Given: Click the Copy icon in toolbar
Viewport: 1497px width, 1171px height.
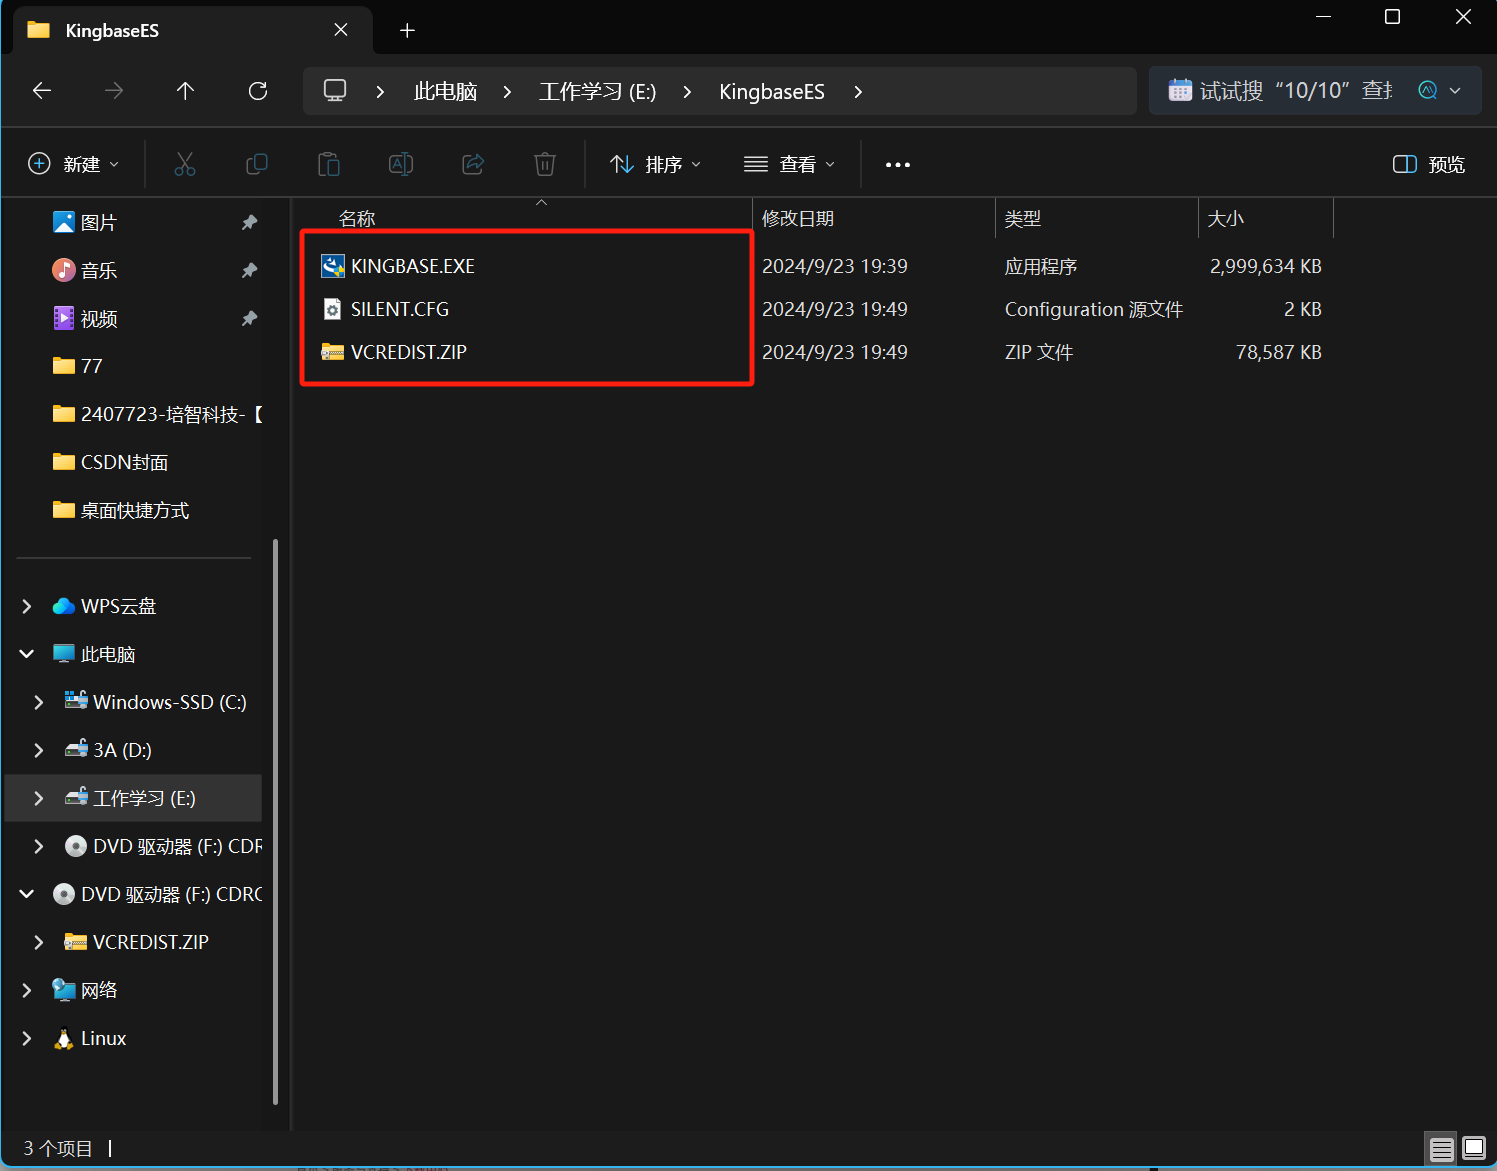Looking at the screenshot, I should click(x=257, y=164).
